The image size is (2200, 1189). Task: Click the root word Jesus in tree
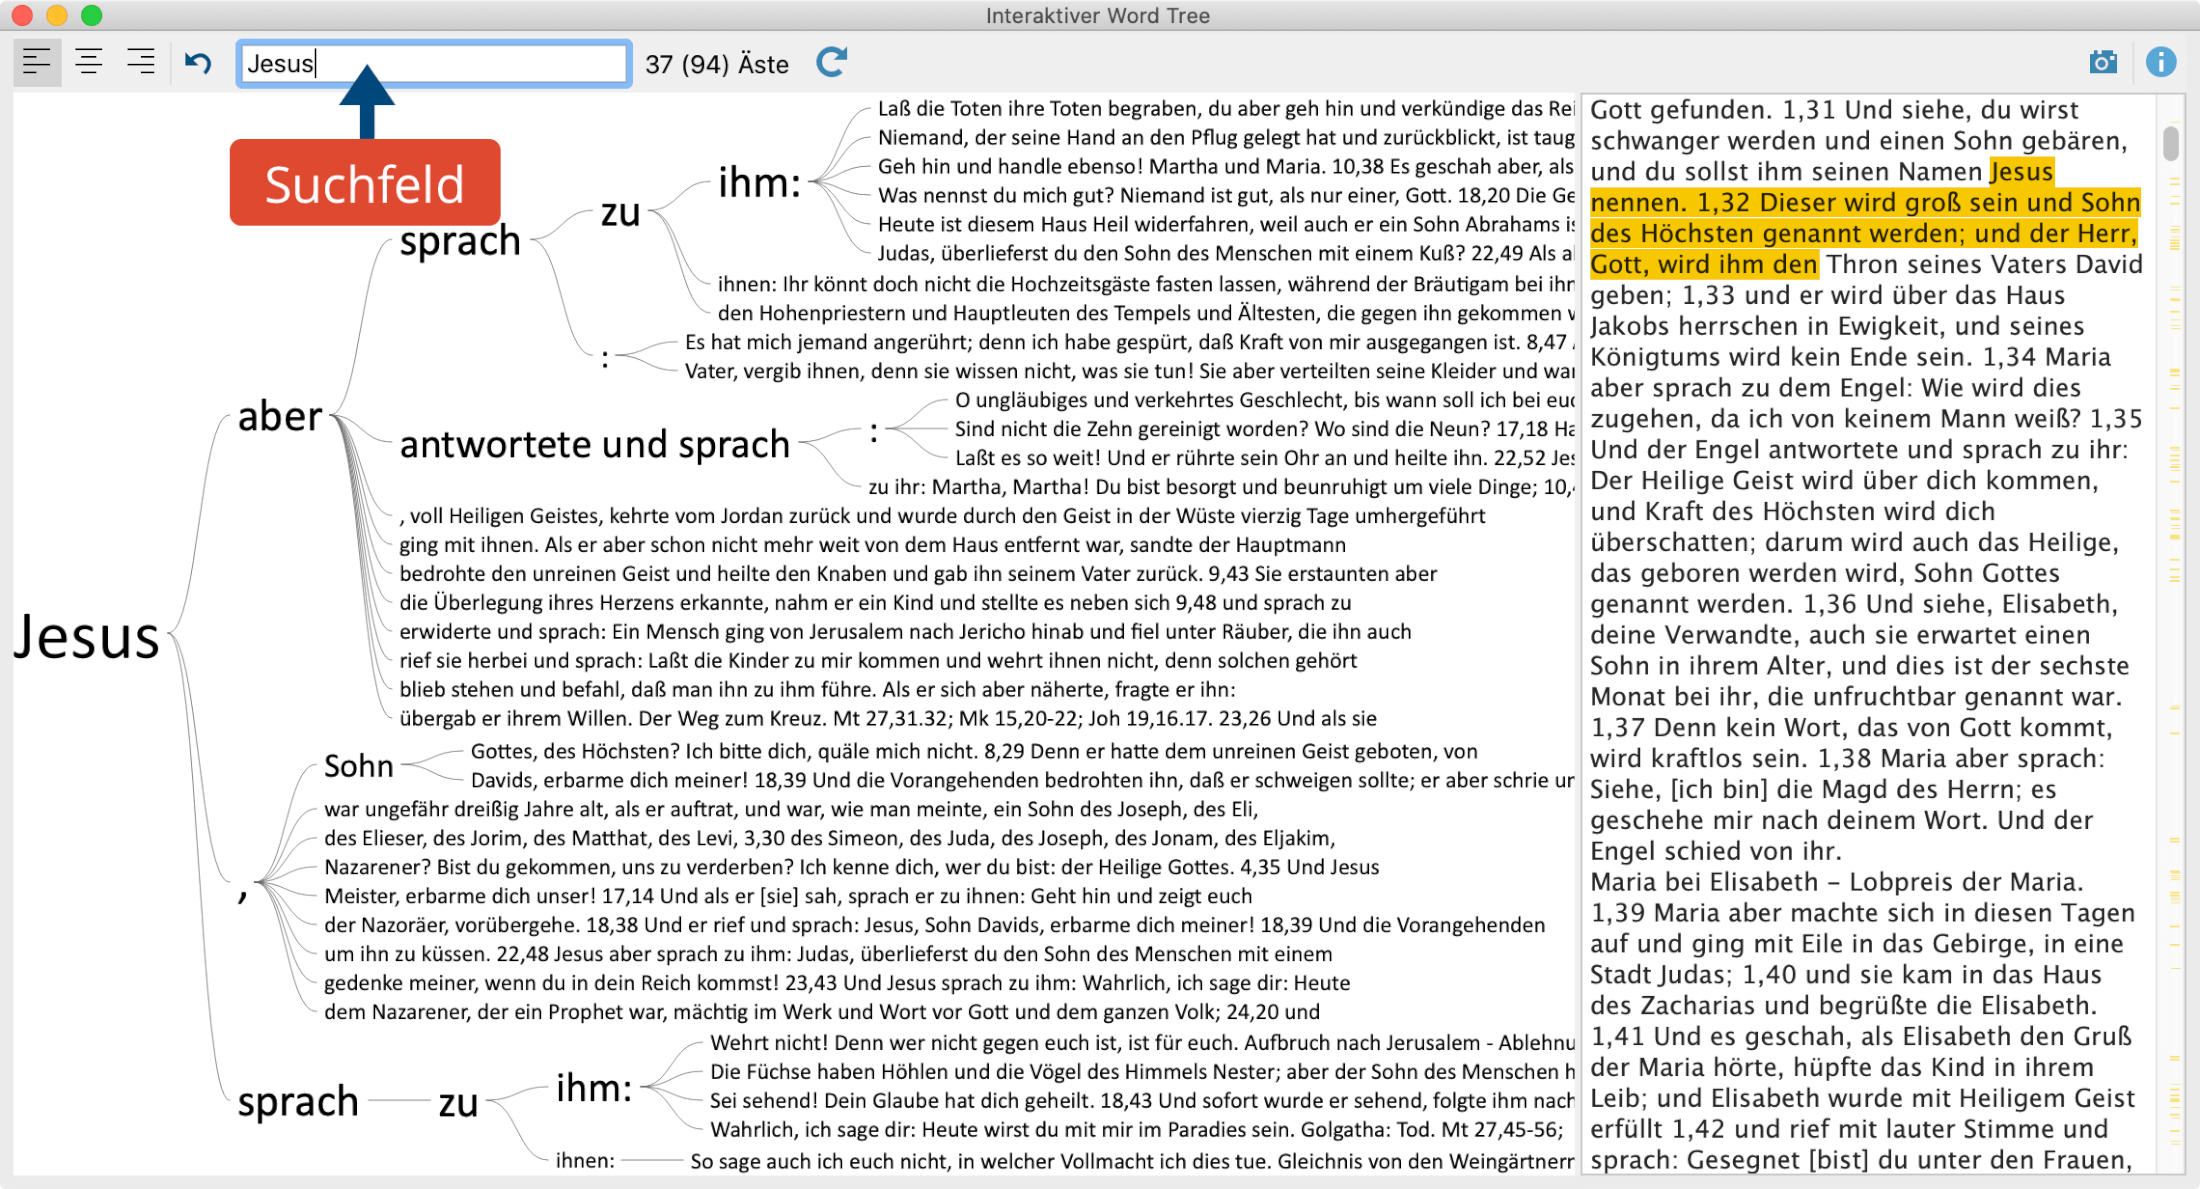[x=87, y=637]
